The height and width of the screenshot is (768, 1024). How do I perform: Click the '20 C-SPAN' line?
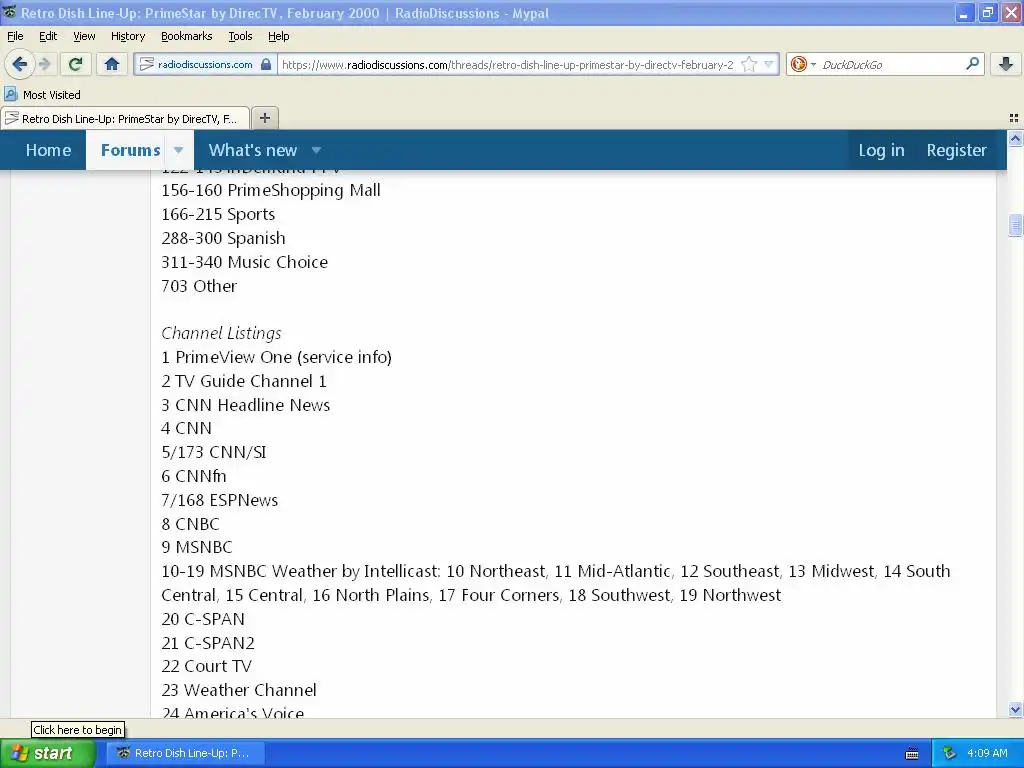203,619
